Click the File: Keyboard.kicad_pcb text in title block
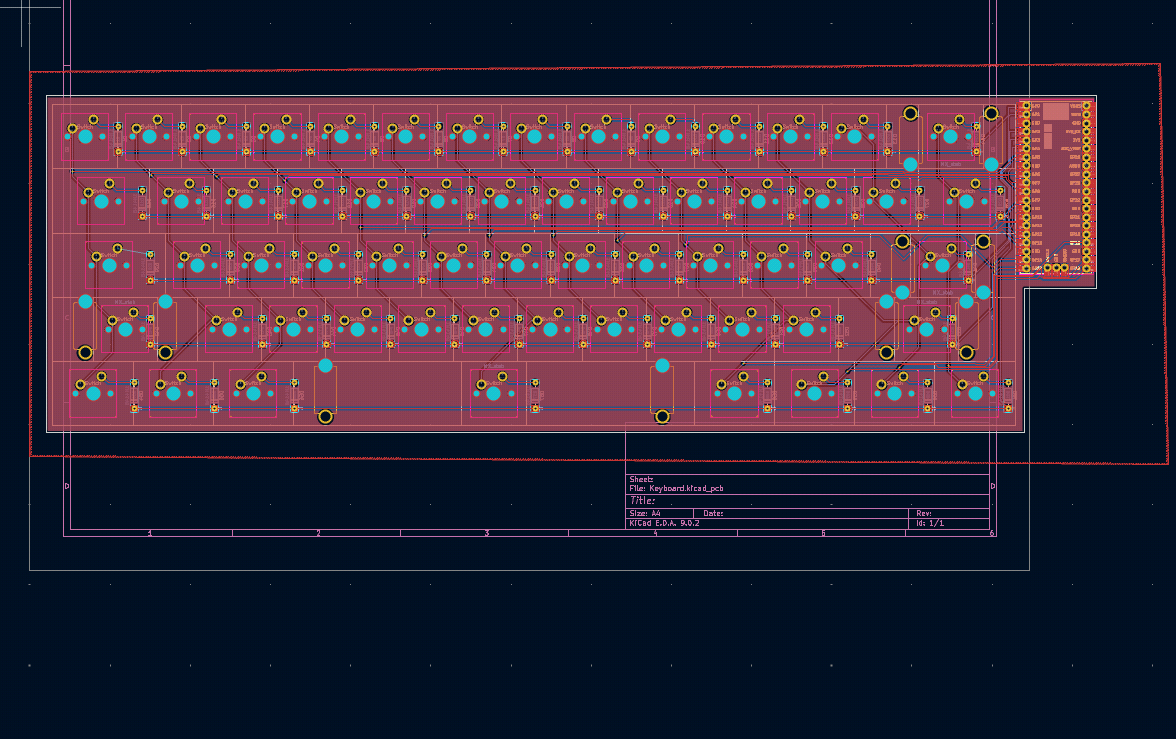Viewport: 1176px width, 739px height. [675, 488]
